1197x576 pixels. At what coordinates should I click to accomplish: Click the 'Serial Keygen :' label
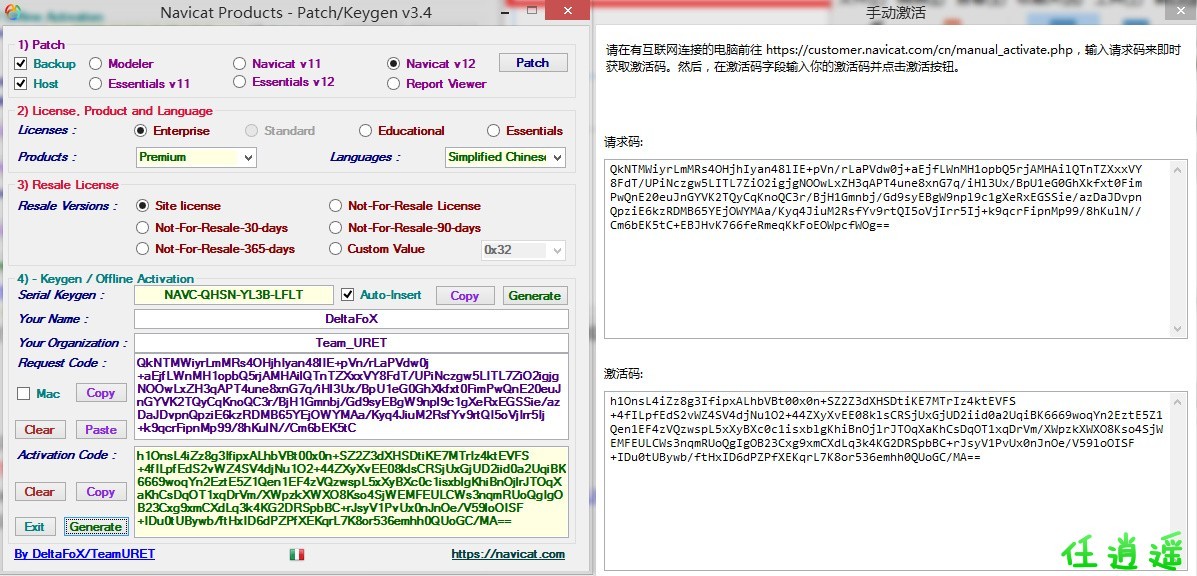coord(61,294)
